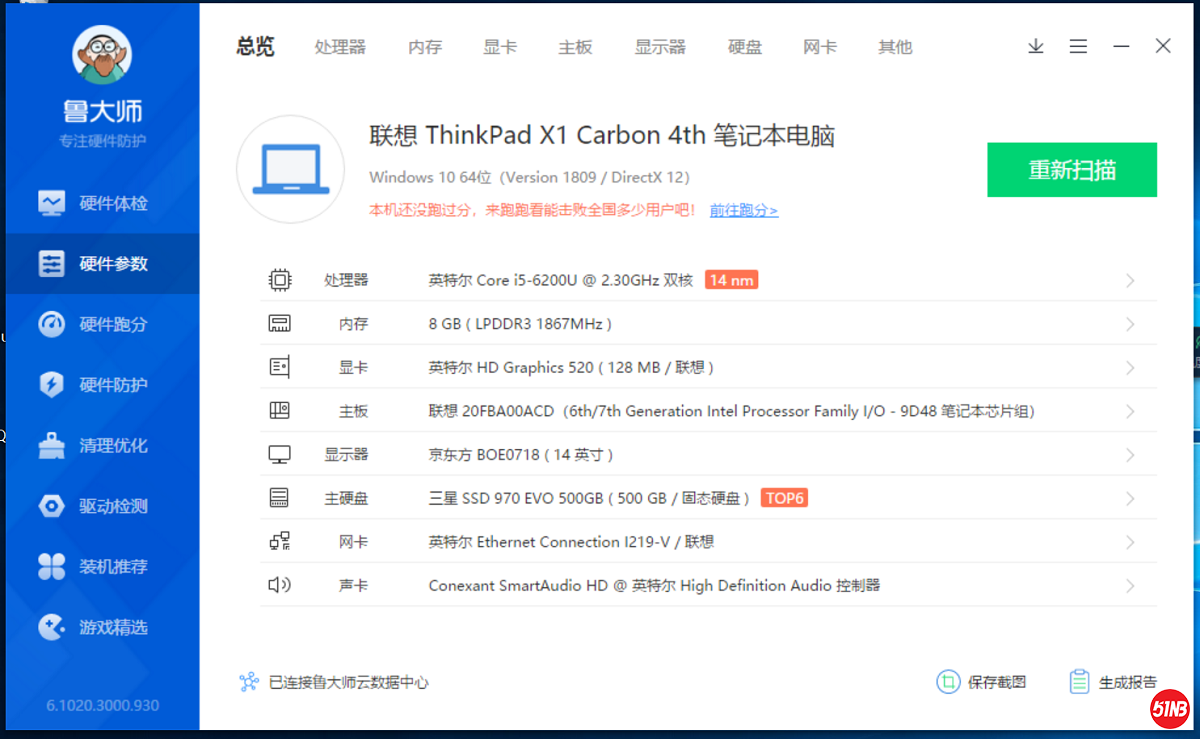Select the 硬件跑分 benchmark gauge icon
This screenshot has height=739, width=1200.
point(51,324)
